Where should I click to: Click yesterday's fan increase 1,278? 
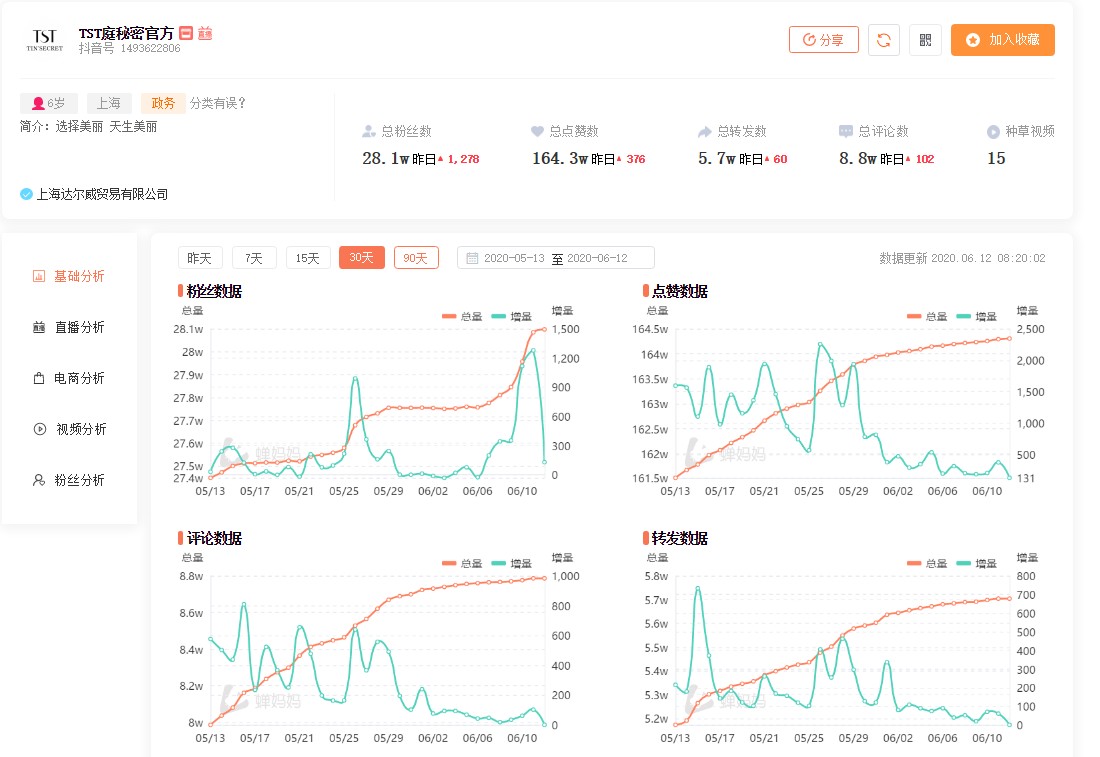coord(463,159)
